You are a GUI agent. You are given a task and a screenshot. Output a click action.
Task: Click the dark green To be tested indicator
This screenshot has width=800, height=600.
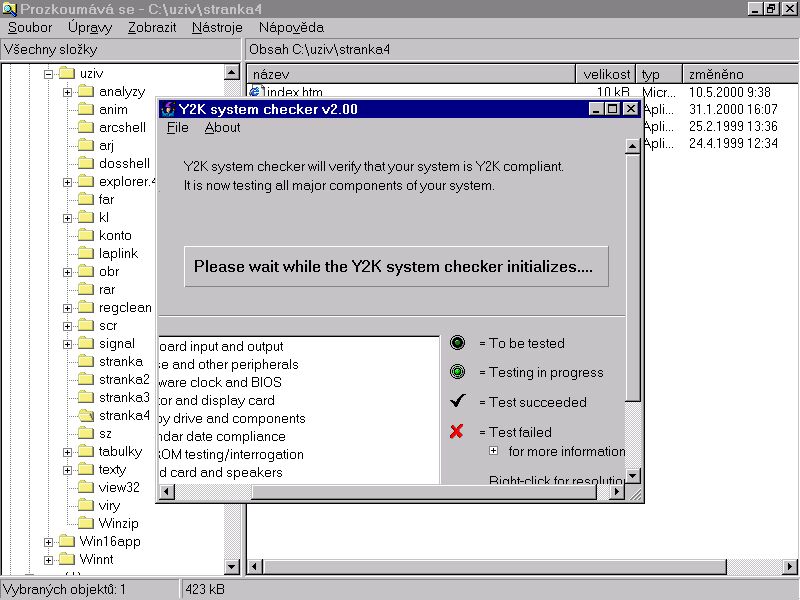(x=457, y=343)
